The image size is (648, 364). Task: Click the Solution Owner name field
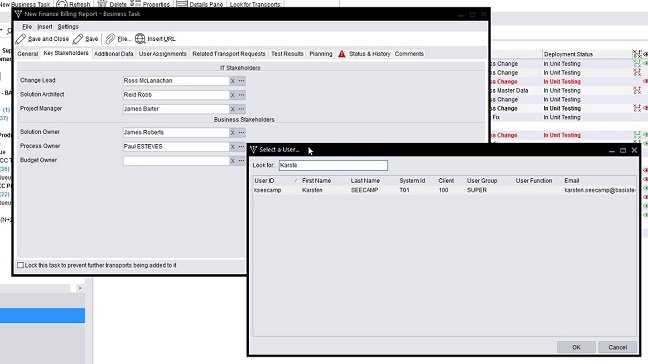click(x=176, y=133)
